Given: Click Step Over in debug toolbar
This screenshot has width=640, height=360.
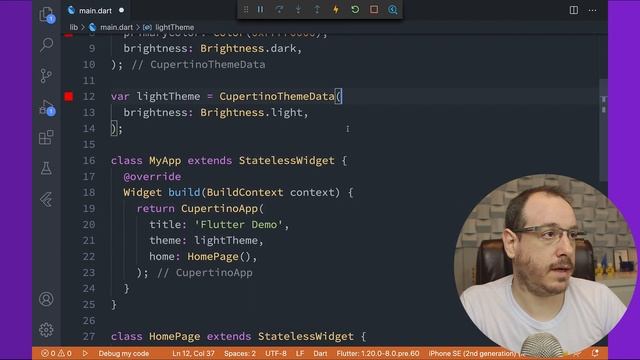Looking at the screenshot, I should pyautogui.click(x=279, y=9).
